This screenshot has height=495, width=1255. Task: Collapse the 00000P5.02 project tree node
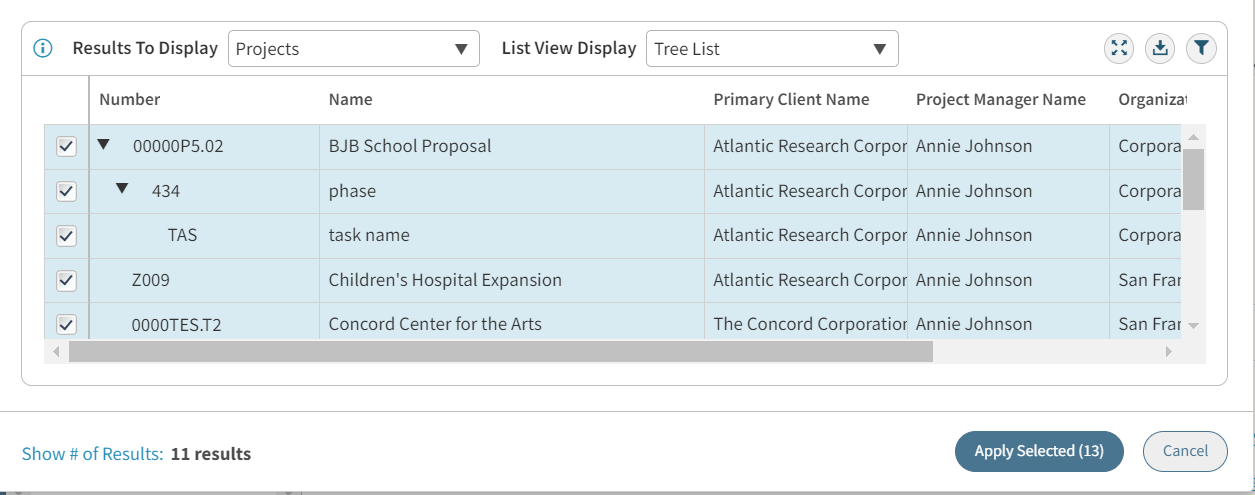tap(103, 145)
